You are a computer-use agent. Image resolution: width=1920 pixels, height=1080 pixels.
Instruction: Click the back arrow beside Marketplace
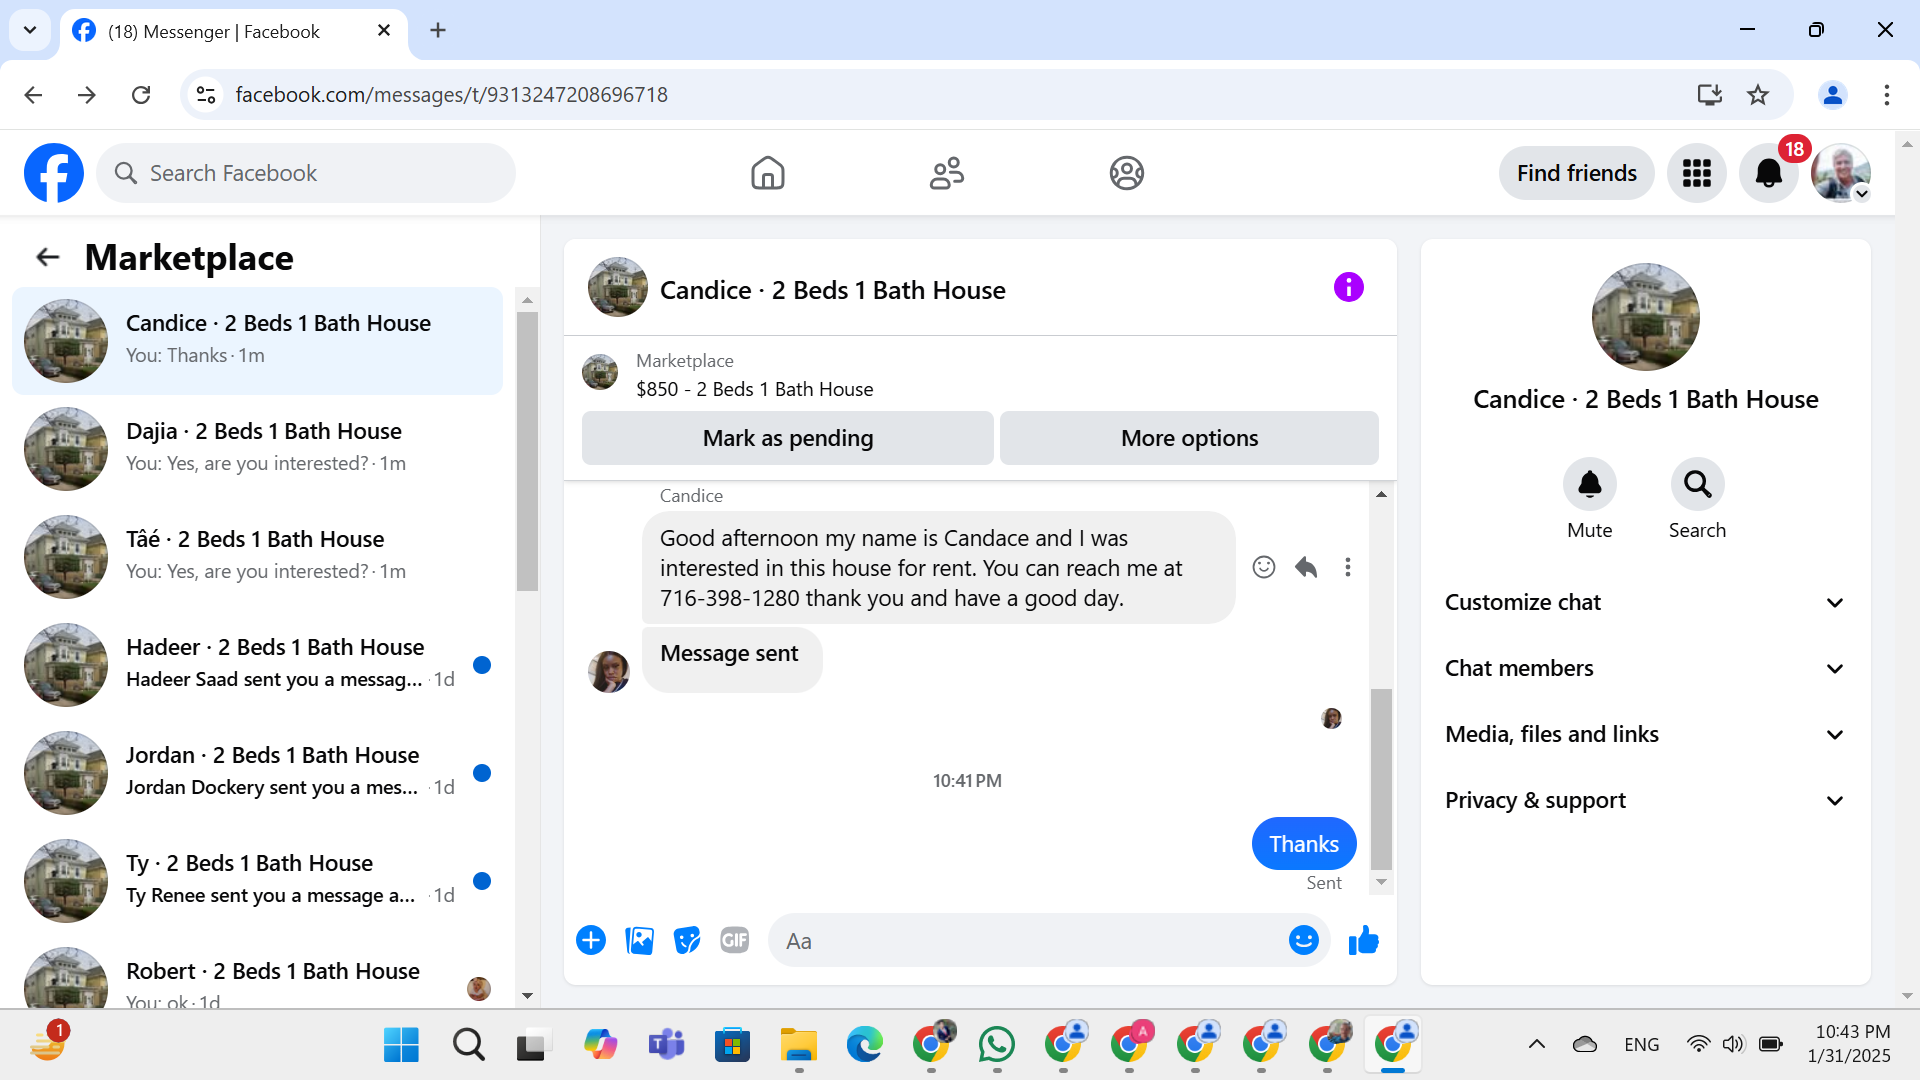48,258
